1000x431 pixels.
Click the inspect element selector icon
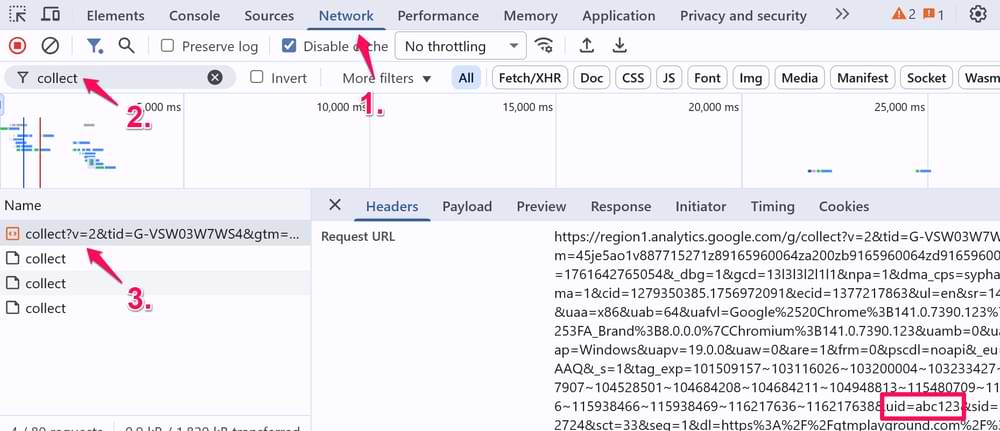(17, 15)
